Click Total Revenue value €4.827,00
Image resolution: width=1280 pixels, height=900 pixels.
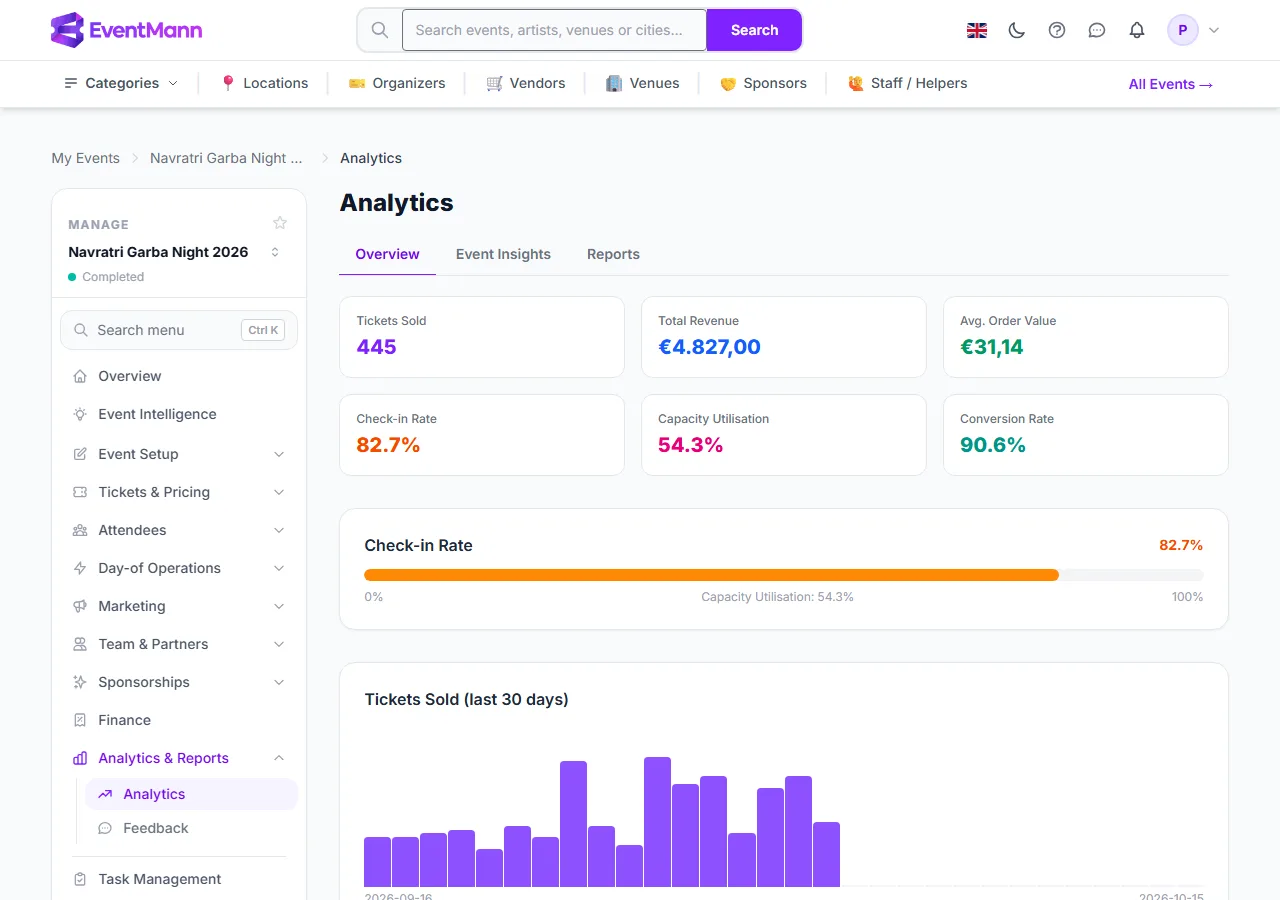coord(709,347)
